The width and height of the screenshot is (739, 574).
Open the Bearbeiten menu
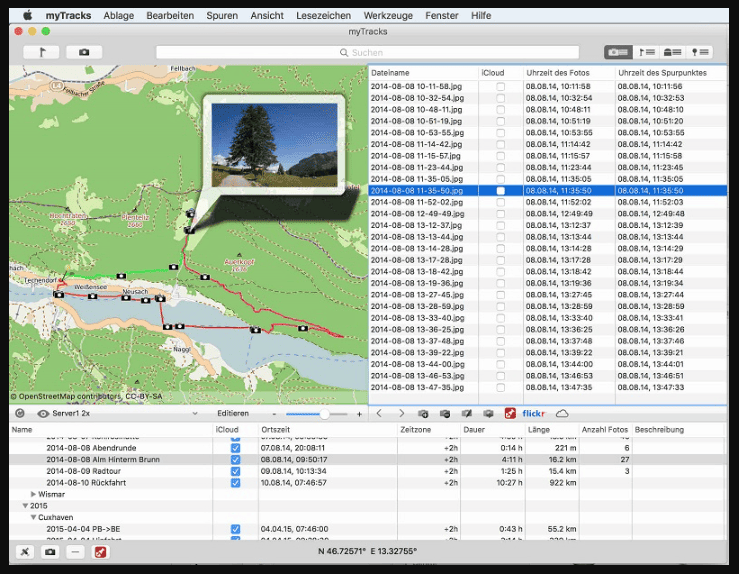coord(170,16)
